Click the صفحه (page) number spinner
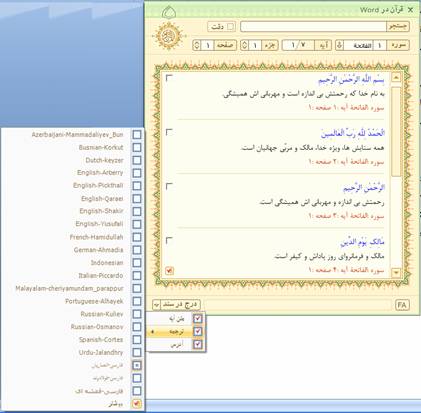The image size is (421, 413). [x=197, y=45]
